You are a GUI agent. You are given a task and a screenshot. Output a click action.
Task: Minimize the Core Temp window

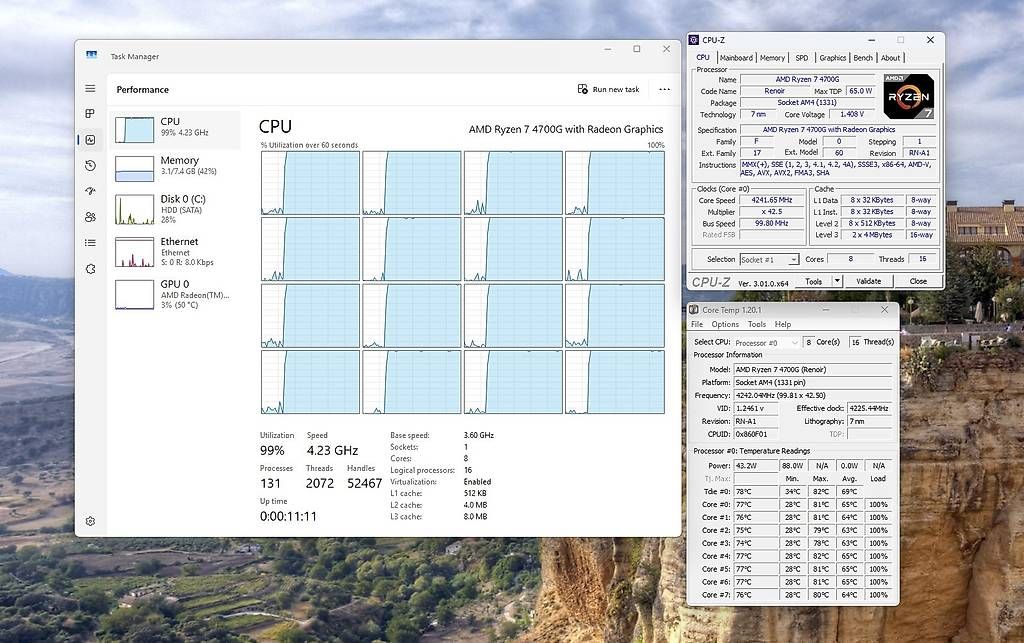pos(825,309)
